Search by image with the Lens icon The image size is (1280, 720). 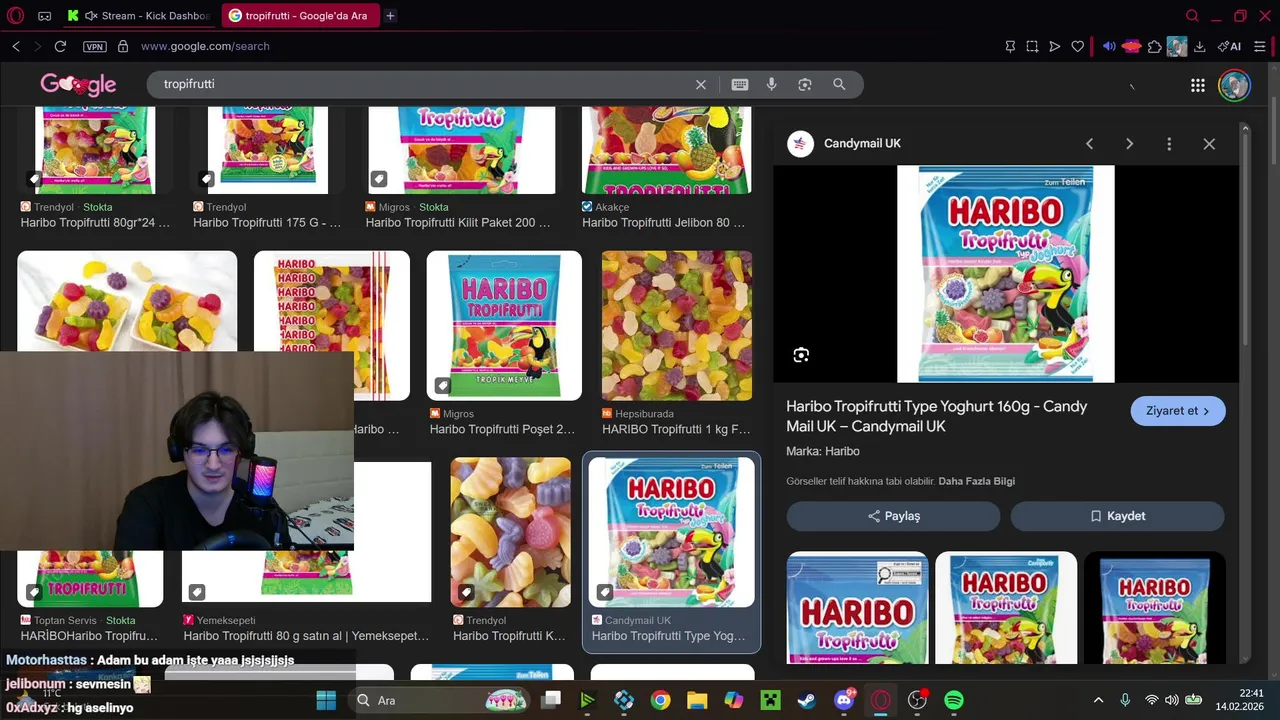[x=805, y=85]
